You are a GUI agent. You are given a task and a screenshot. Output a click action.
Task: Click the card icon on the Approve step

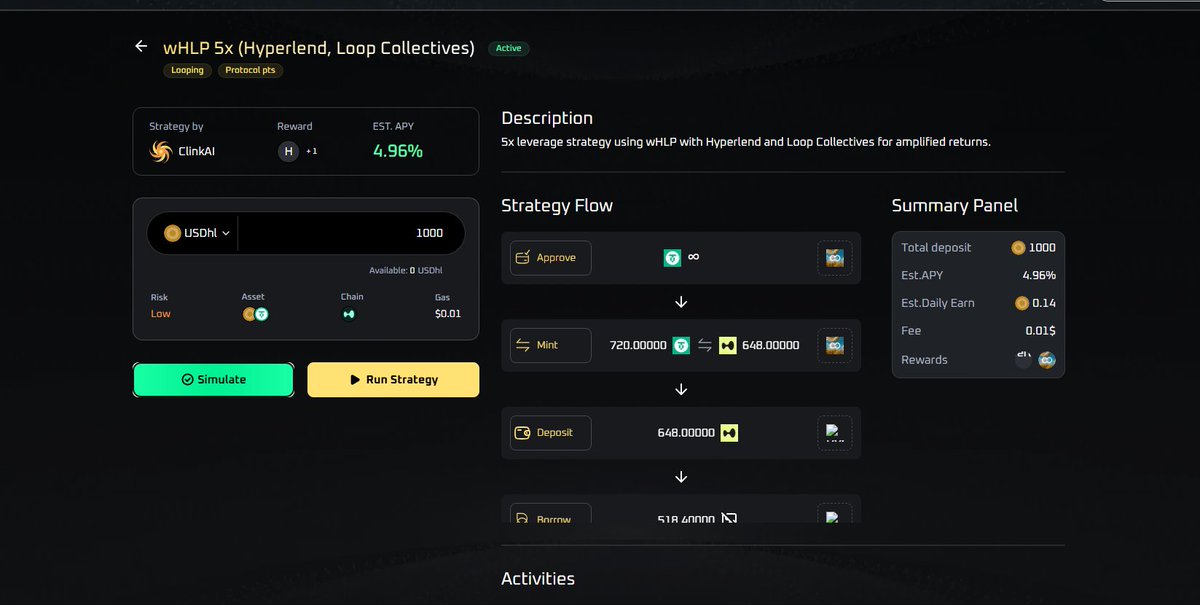click(x=522, y=258)
